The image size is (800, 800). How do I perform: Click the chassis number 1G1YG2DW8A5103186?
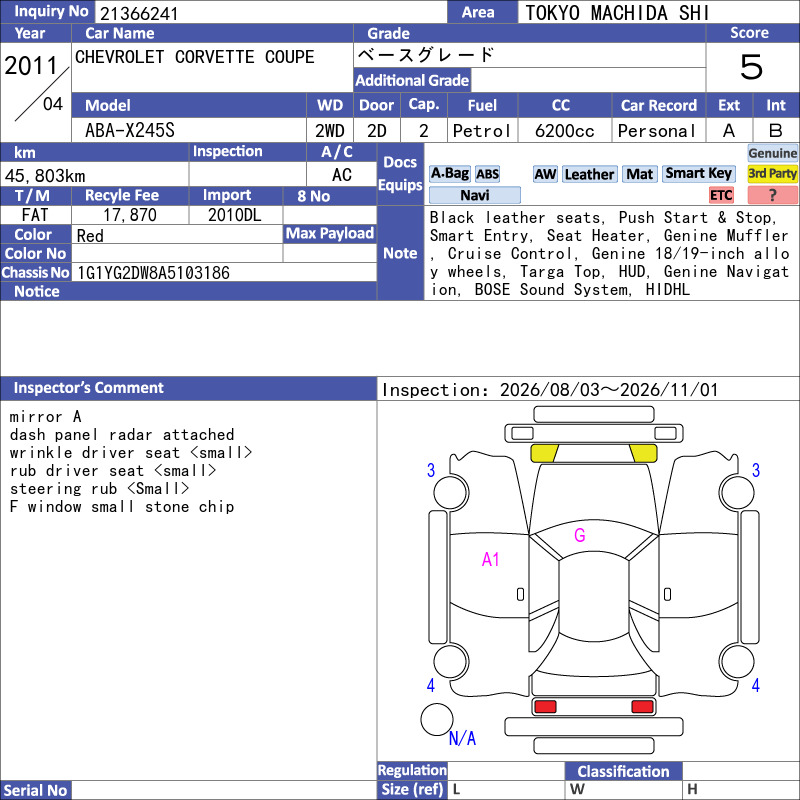(153, 273)
